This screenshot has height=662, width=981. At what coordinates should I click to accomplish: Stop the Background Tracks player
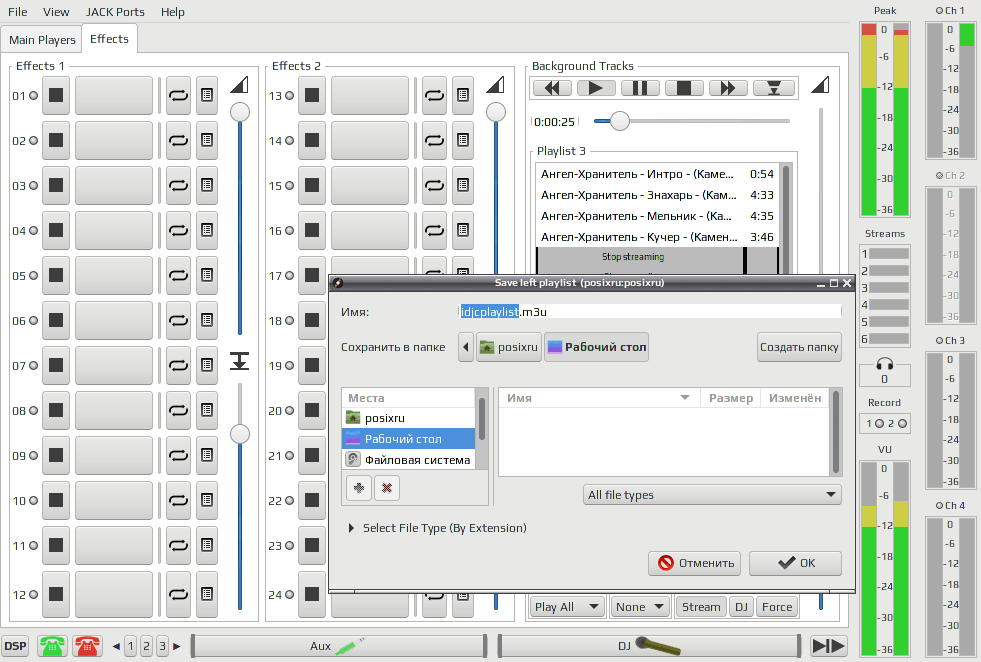click(684, 88)
